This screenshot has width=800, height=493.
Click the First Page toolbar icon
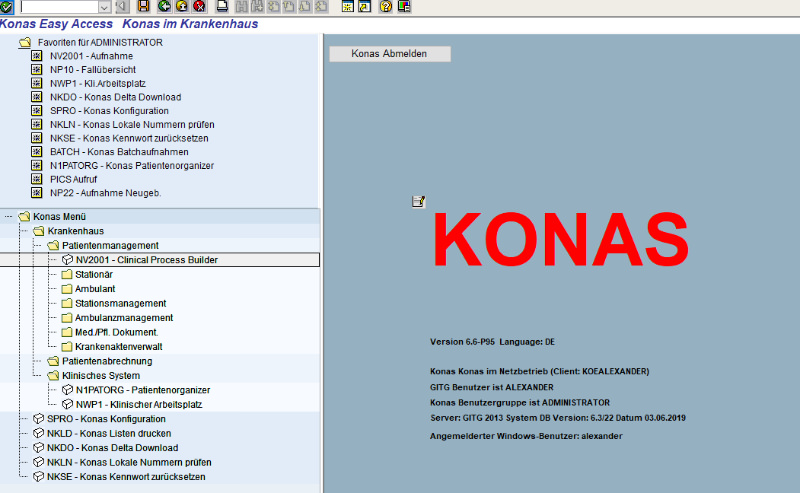(x=273, y=6)
